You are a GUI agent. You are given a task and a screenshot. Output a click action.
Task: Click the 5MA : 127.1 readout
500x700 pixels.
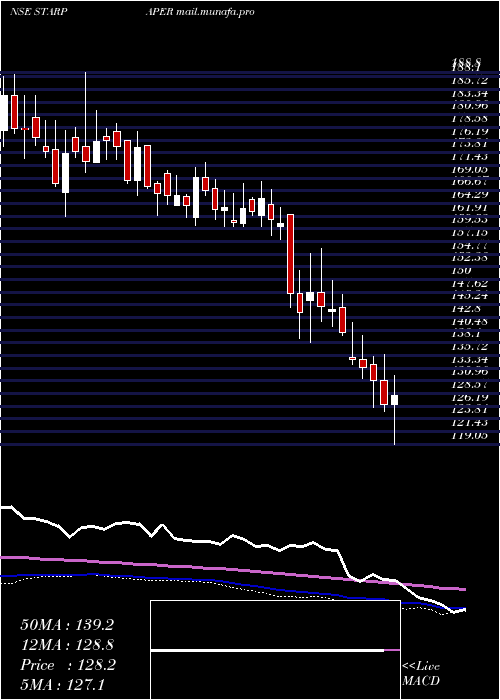[62, 685]
